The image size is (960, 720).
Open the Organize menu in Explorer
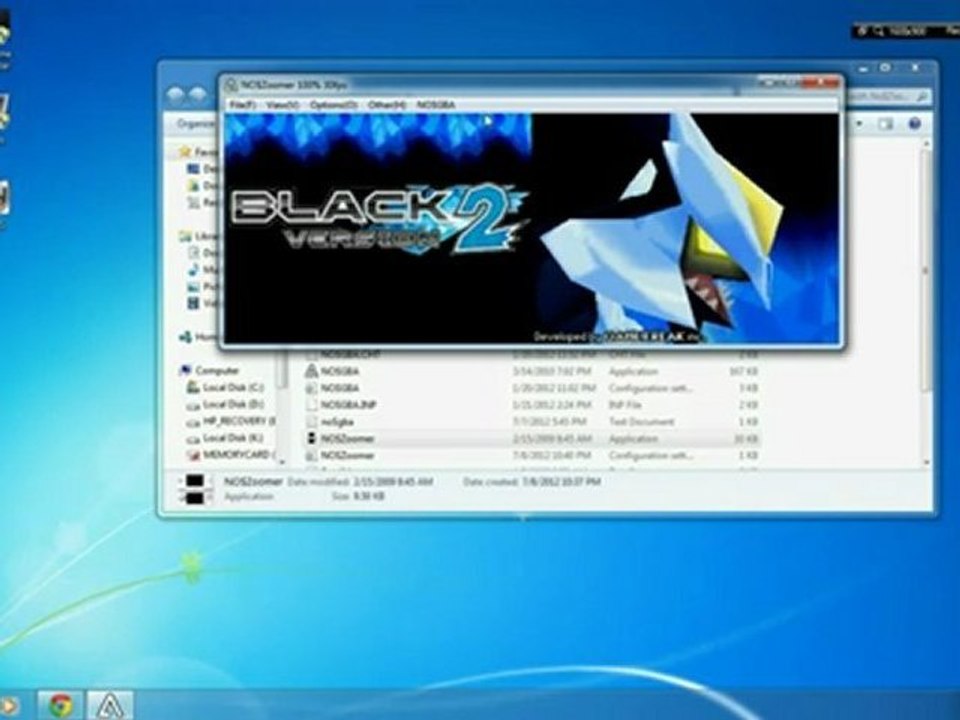[x=195, y=124]
